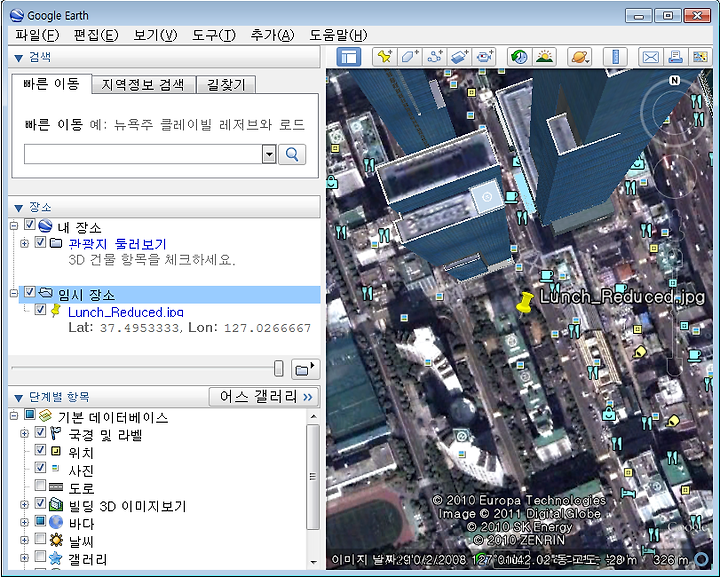The width and height of the screenshot is (720, 577).
Task: Expand the 국경 및 라벨 tree node
Action: [x=24, y=433]
